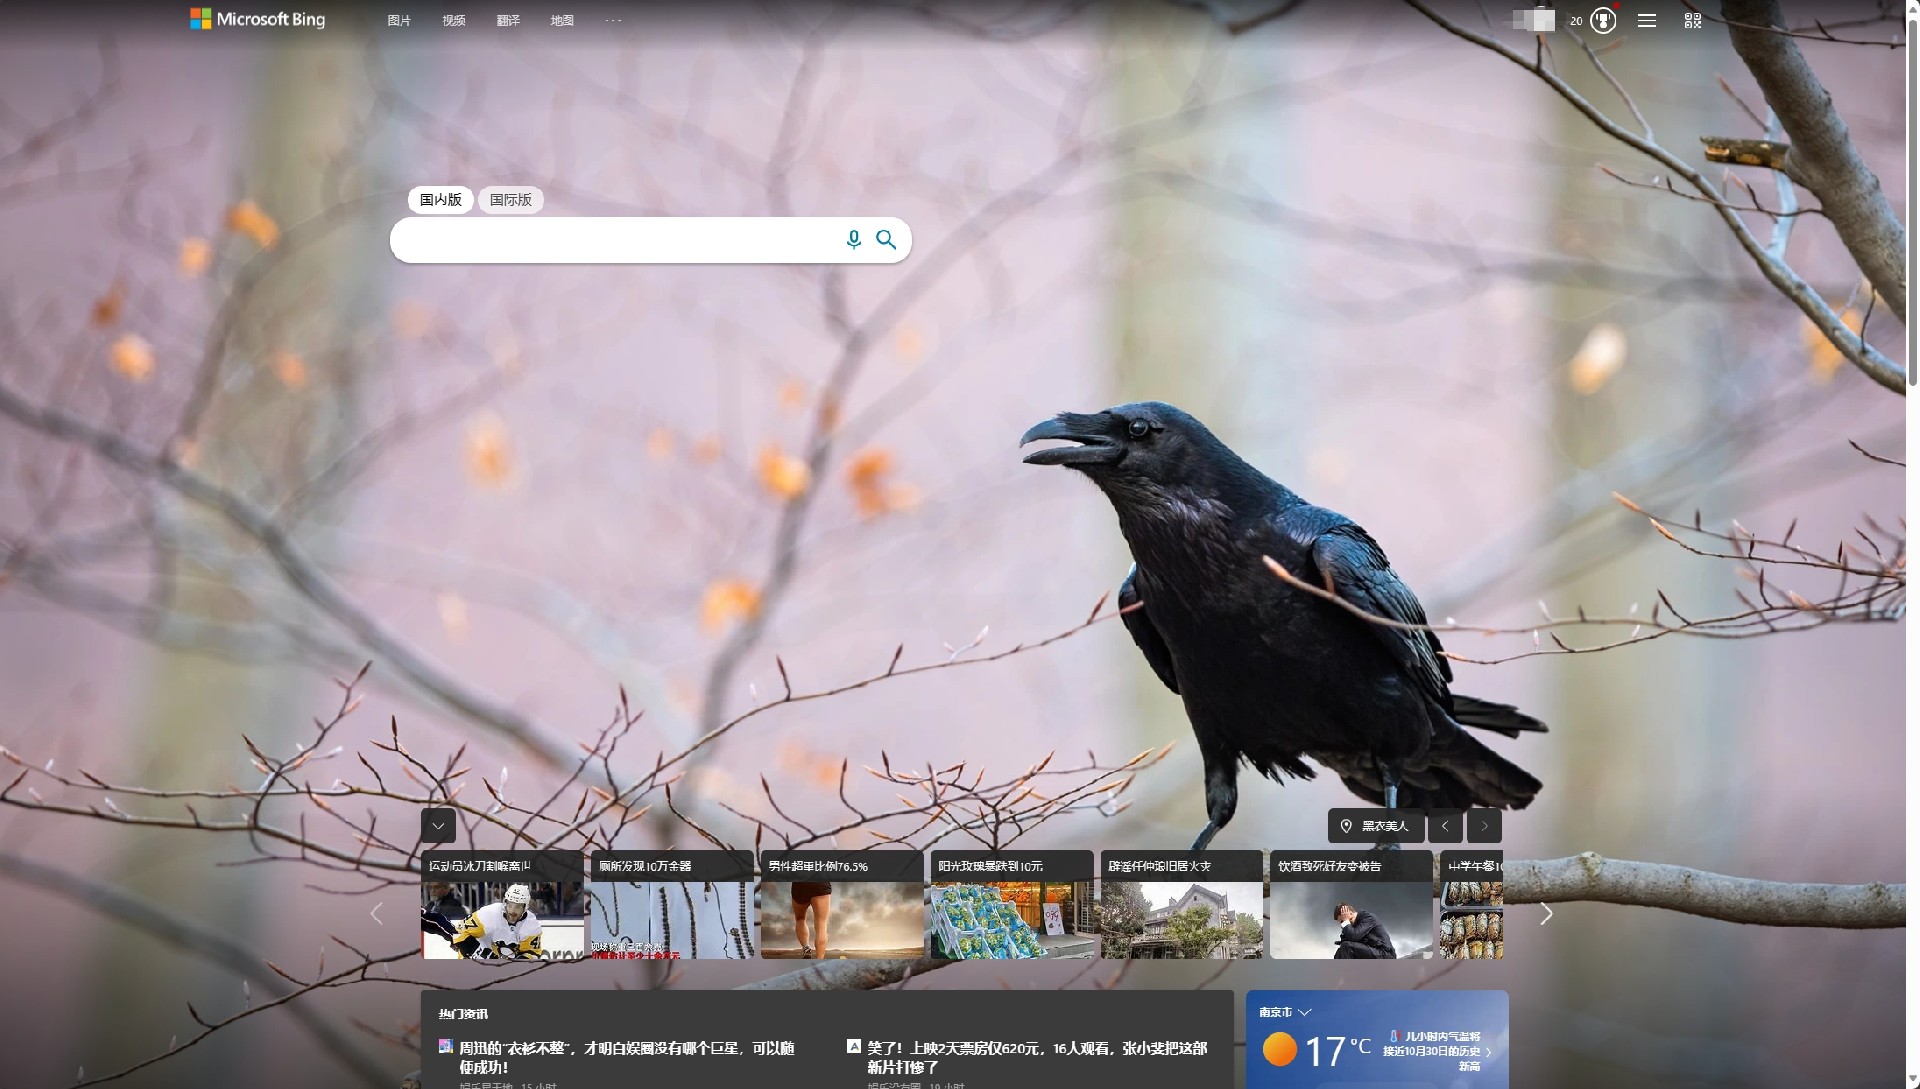Open the Rewards medal icon

point(1603,20)
